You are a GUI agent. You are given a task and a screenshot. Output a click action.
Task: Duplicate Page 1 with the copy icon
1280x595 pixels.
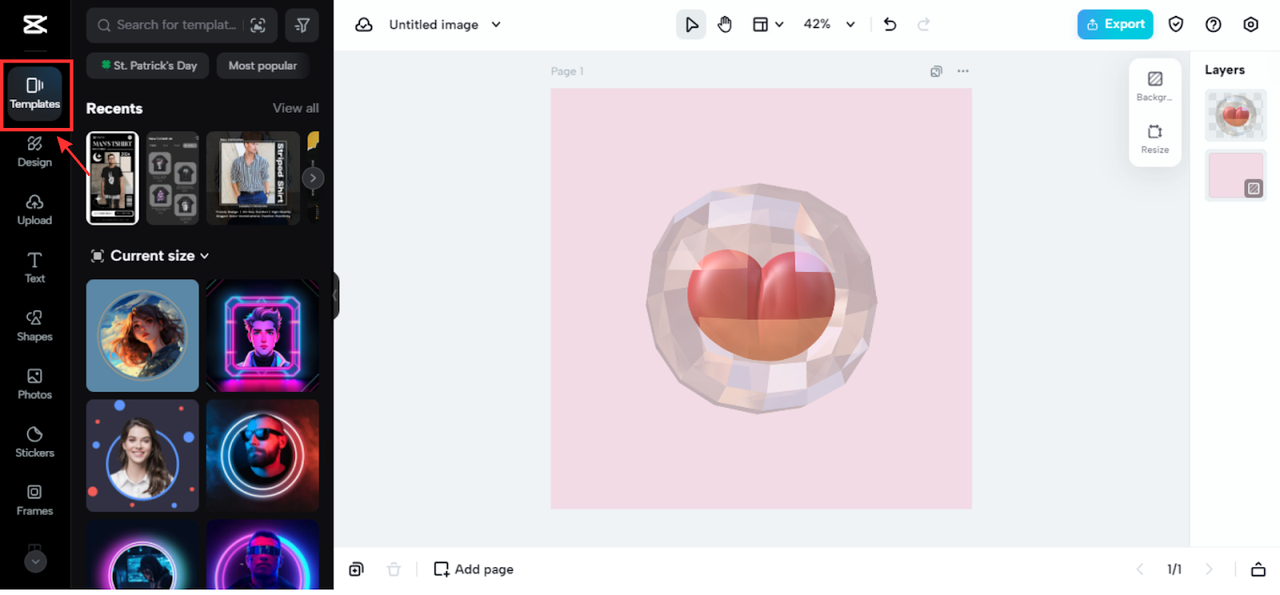click(936, 71)
